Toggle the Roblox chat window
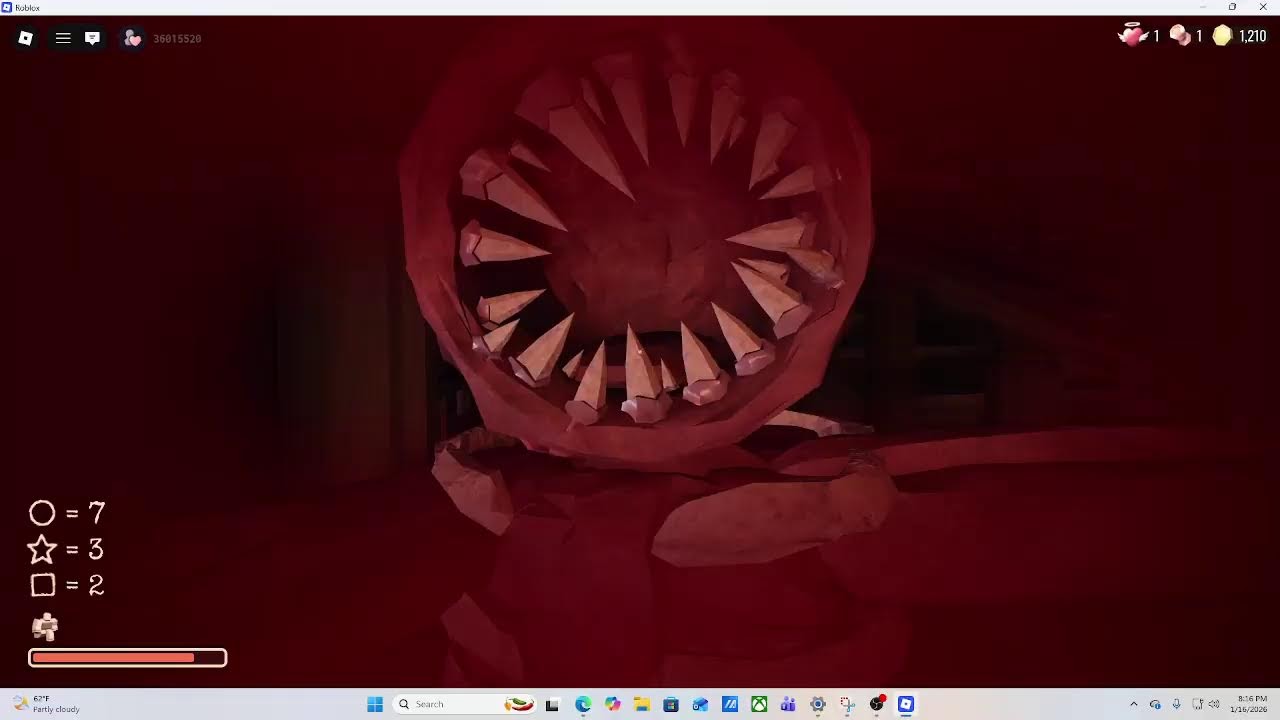1280x720 pixels. point(92,38)
